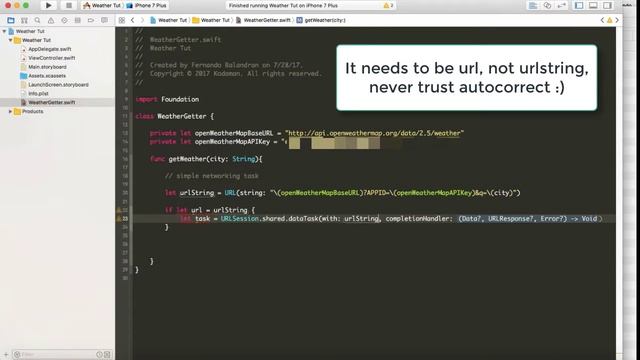Image resolution: width=640 pixels, height=360 pixels.
Task: Jump to next issue arrow
Action: (617, 20)
